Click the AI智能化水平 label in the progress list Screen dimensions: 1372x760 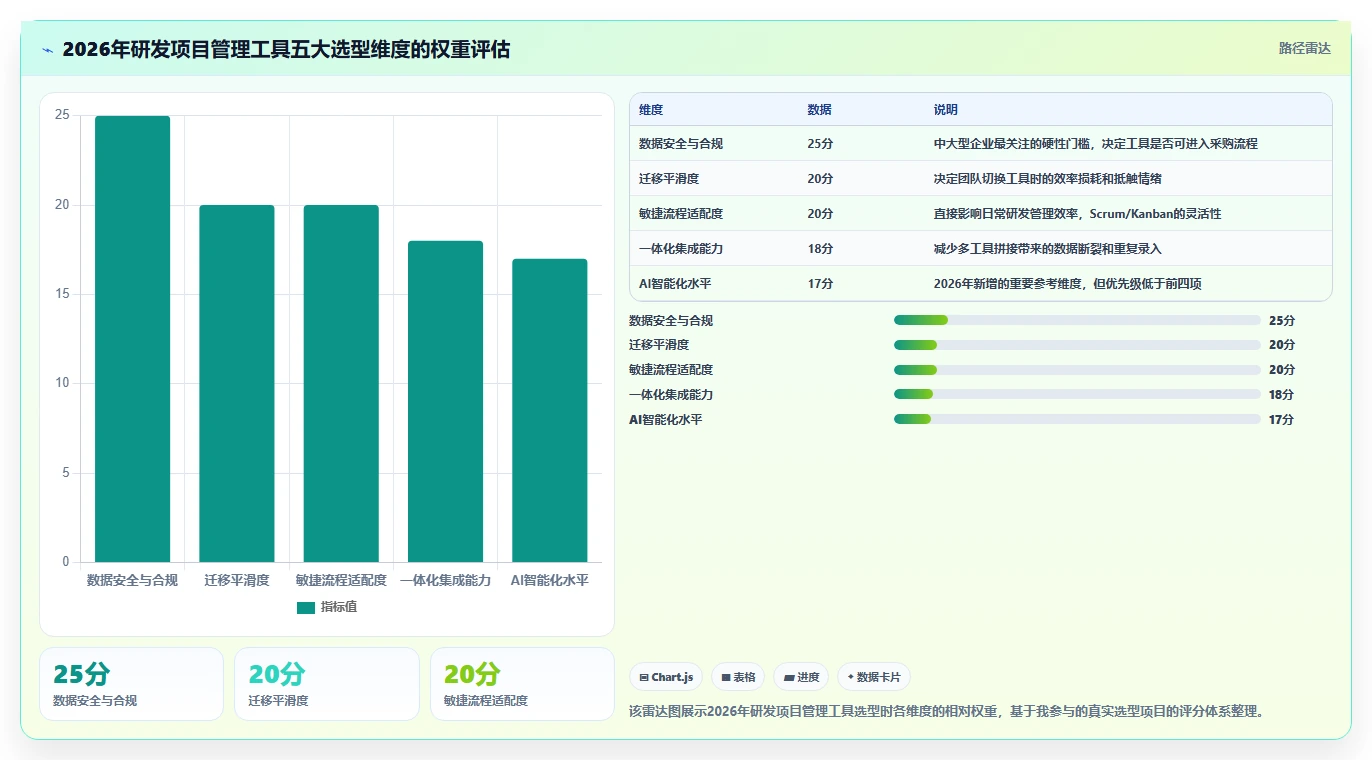pos(665,419)
